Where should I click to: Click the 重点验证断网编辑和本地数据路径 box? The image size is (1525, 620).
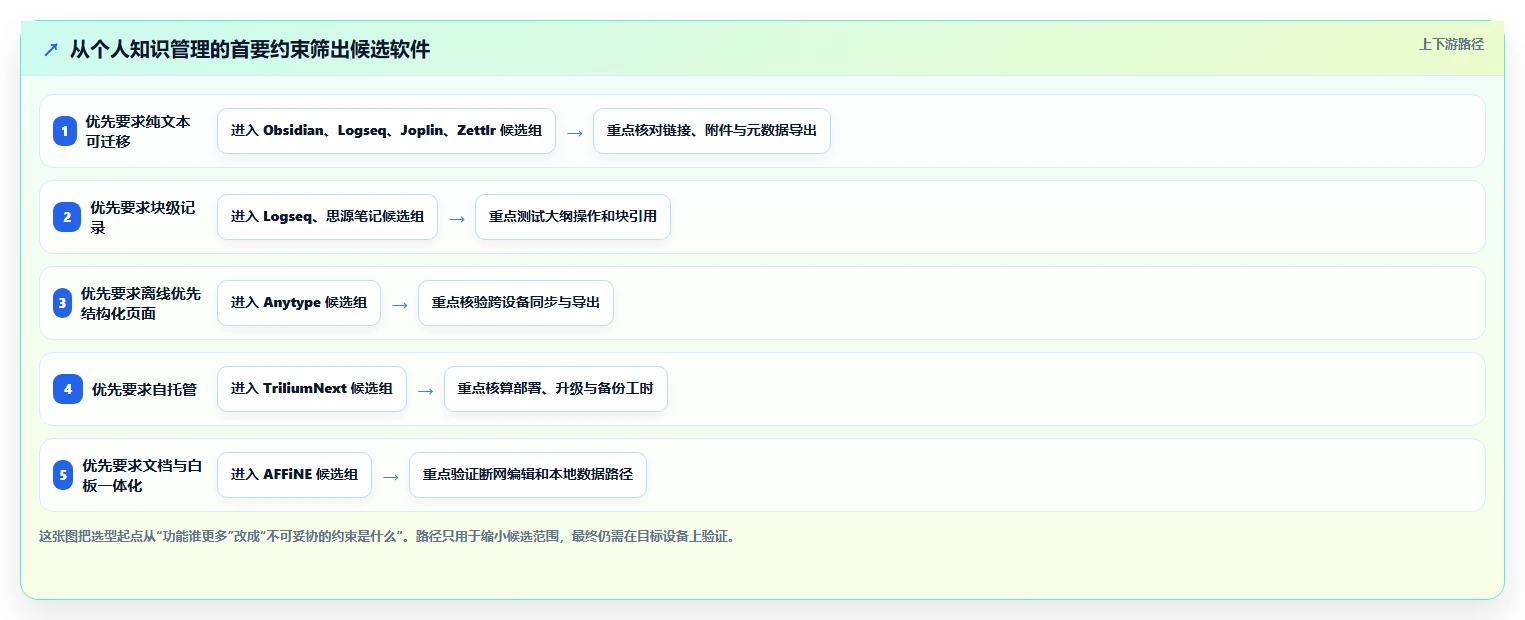pyautogui.click(x=528, y=475)
